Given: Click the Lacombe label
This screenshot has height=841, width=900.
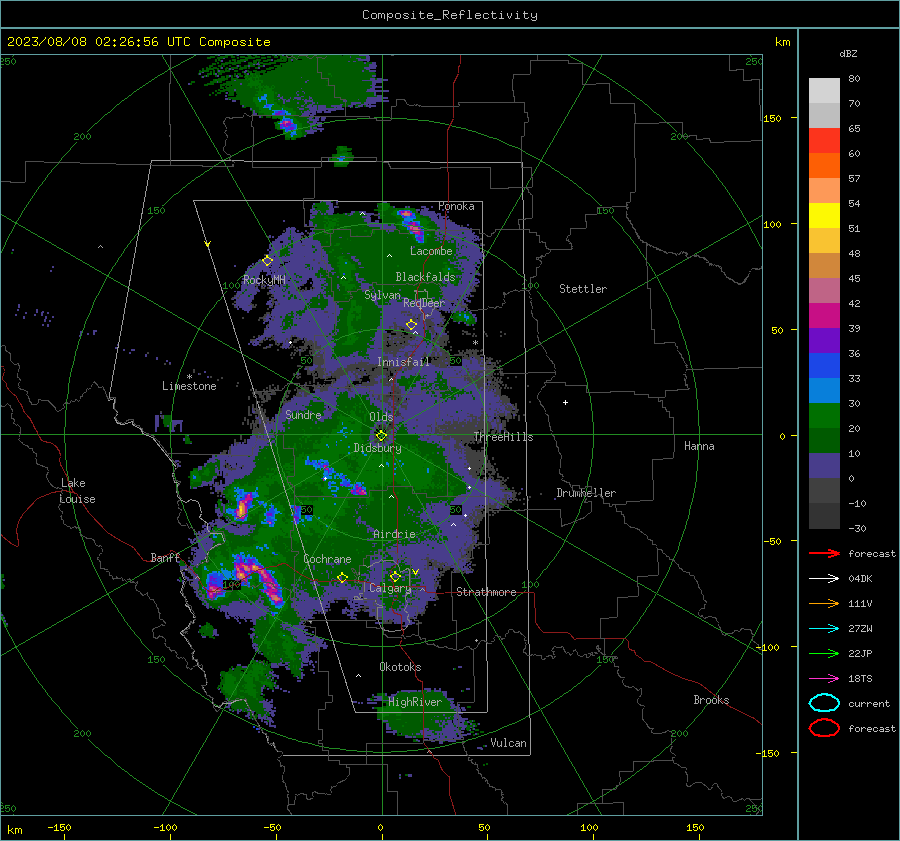Looking at the screenshot, I should tap(431, 251).
